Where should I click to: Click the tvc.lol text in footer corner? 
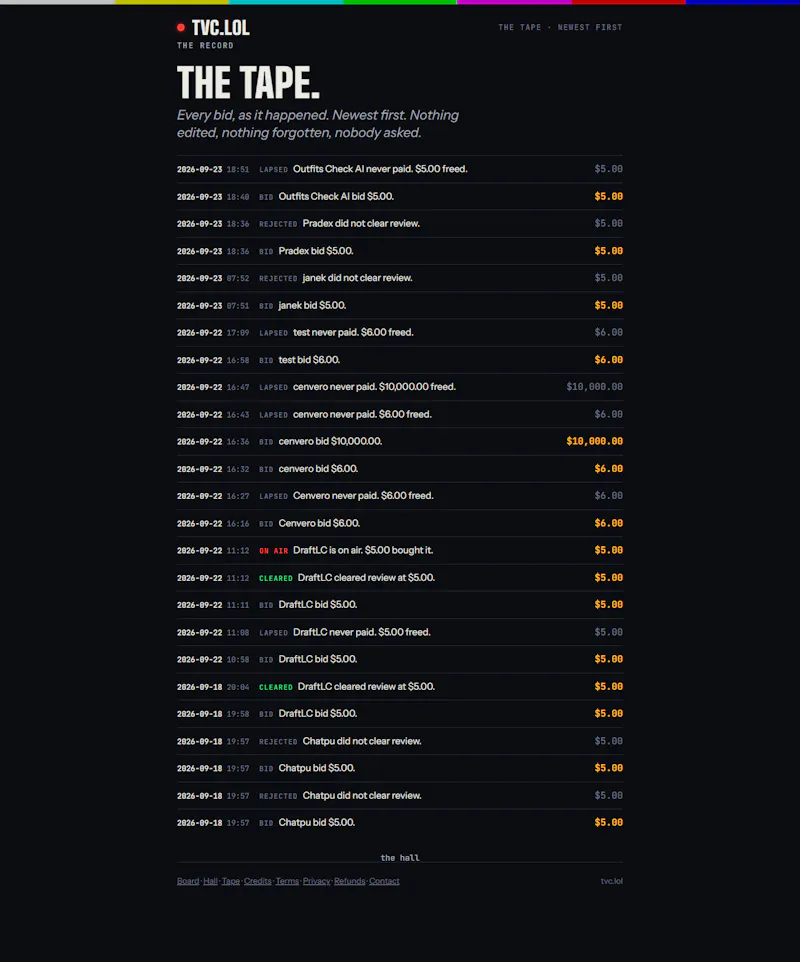612,881
